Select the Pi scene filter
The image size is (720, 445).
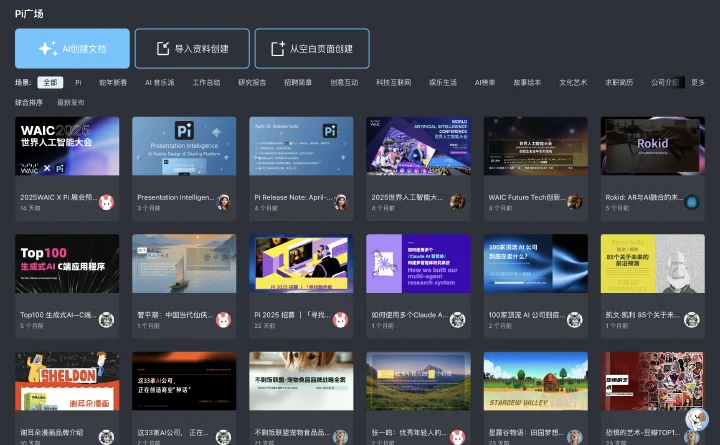click(x=79, y=83)
